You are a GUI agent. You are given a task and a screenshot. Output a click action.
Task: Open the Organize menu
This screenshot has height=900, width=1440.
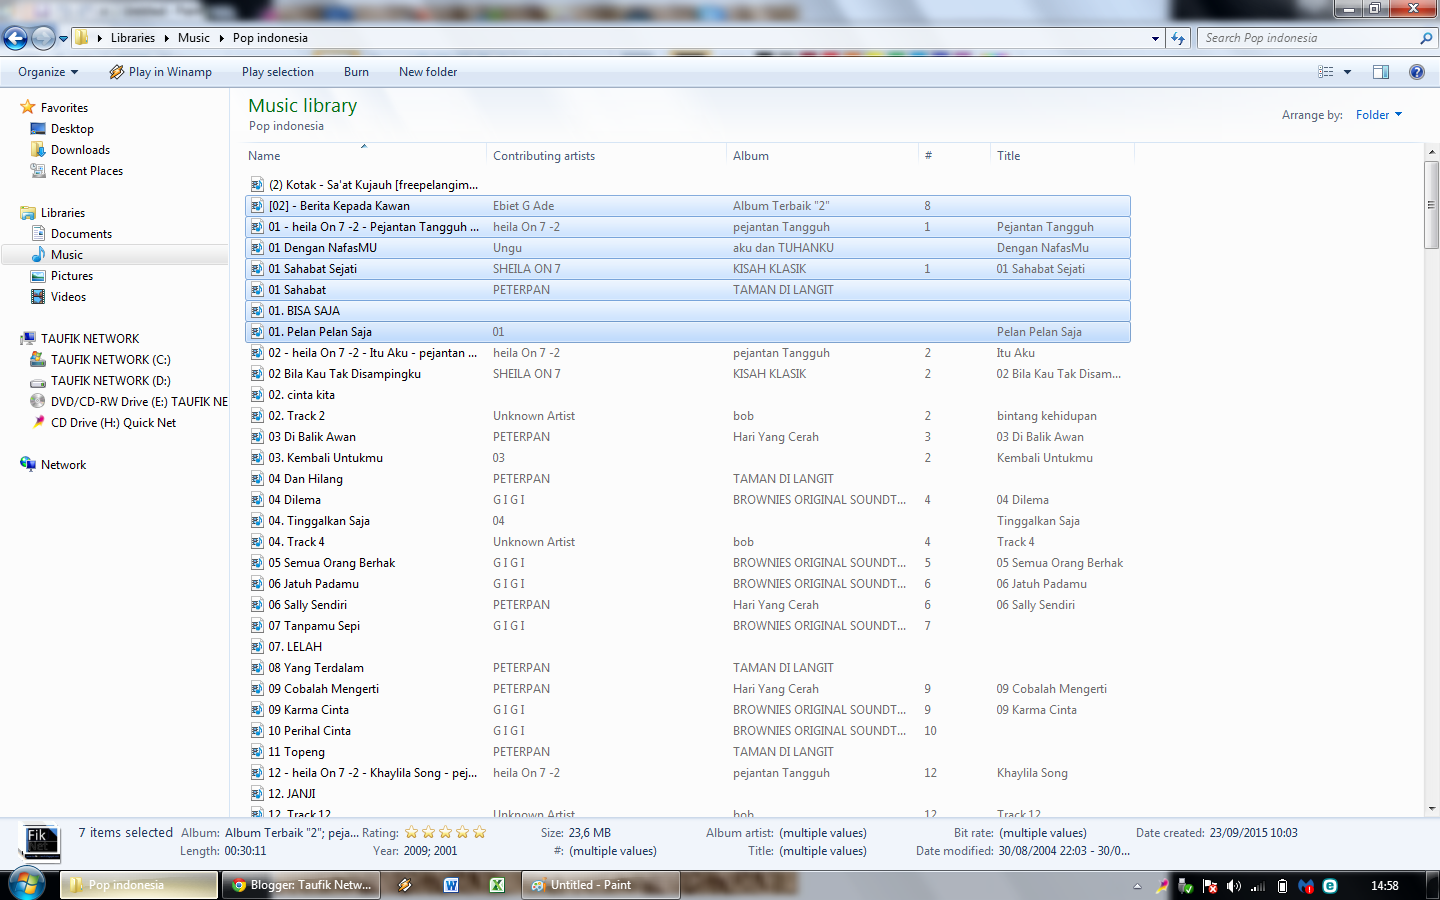click(x=48, y=72)
